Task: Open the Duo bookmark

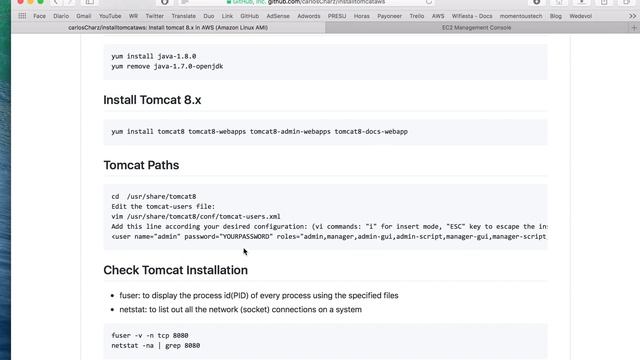Action: [209, 16]
